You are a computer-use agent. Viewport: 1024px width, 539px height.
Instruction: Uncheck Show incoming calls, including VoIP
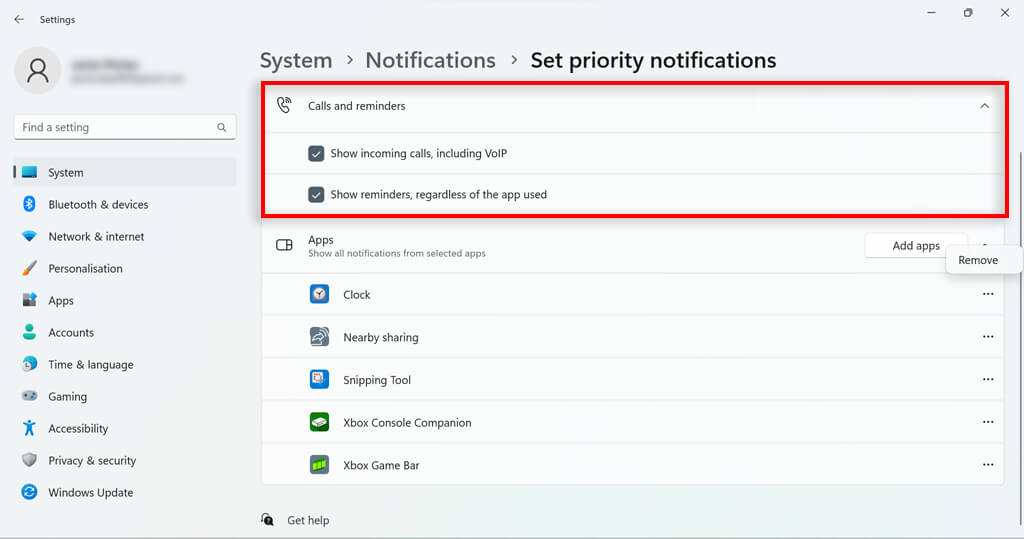pos(316,154)
